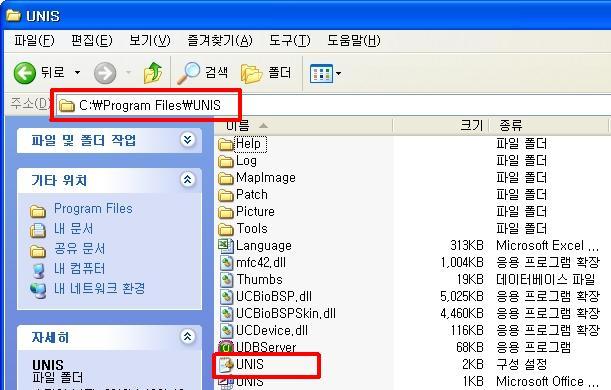Collapse the 자세히 details panel
611x390 pixels.
click(187, 337)
